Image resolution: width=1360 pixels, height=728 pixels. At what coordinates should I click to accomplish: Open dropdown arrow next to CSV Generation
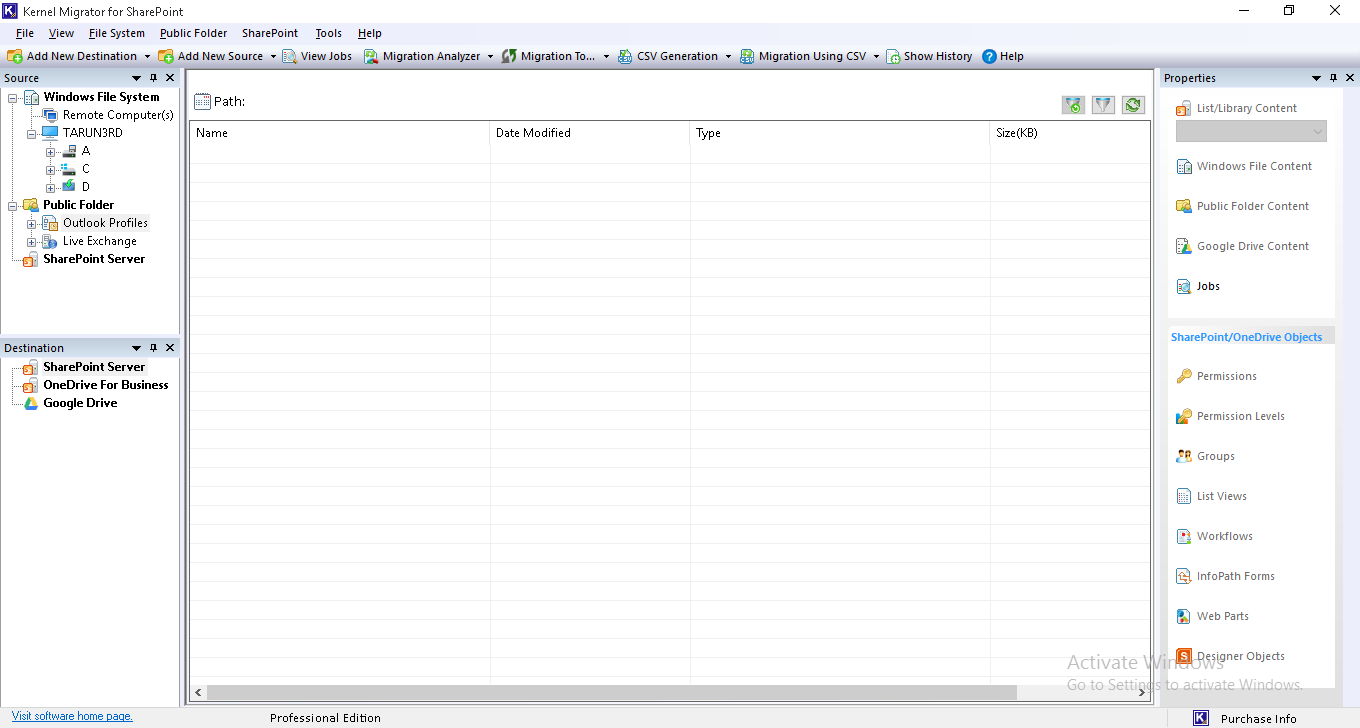pos(728,57)
